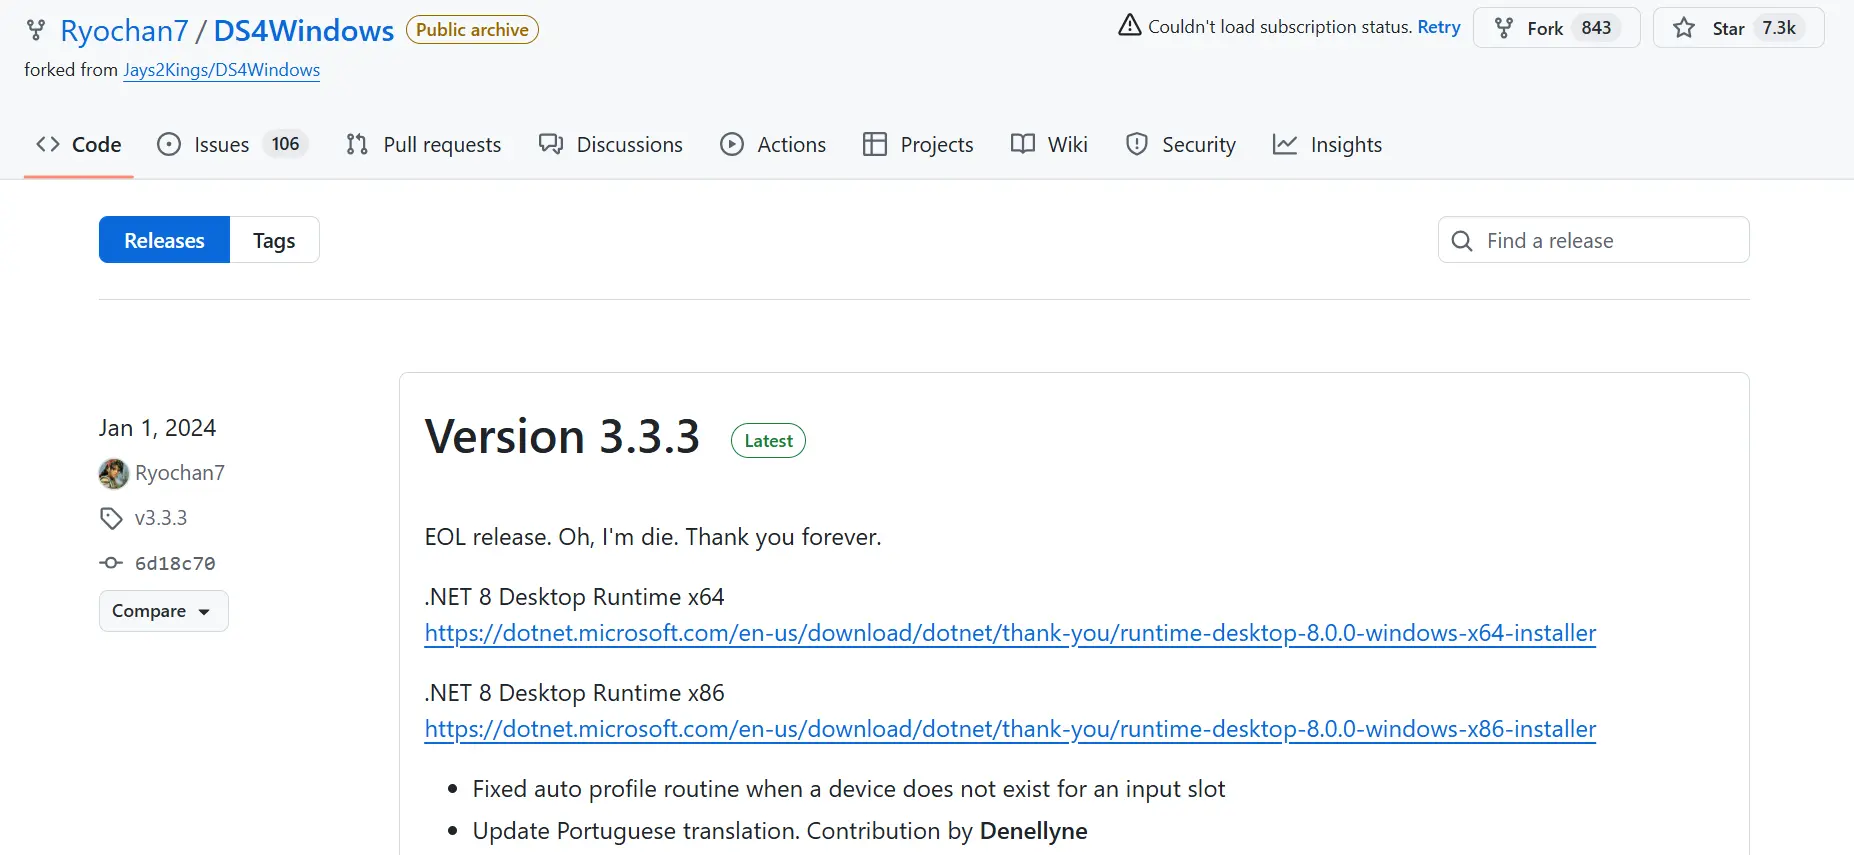This screenshot has width=1854, height=855.
Task: Click the Actions play icon
Action: coord(732,145)
